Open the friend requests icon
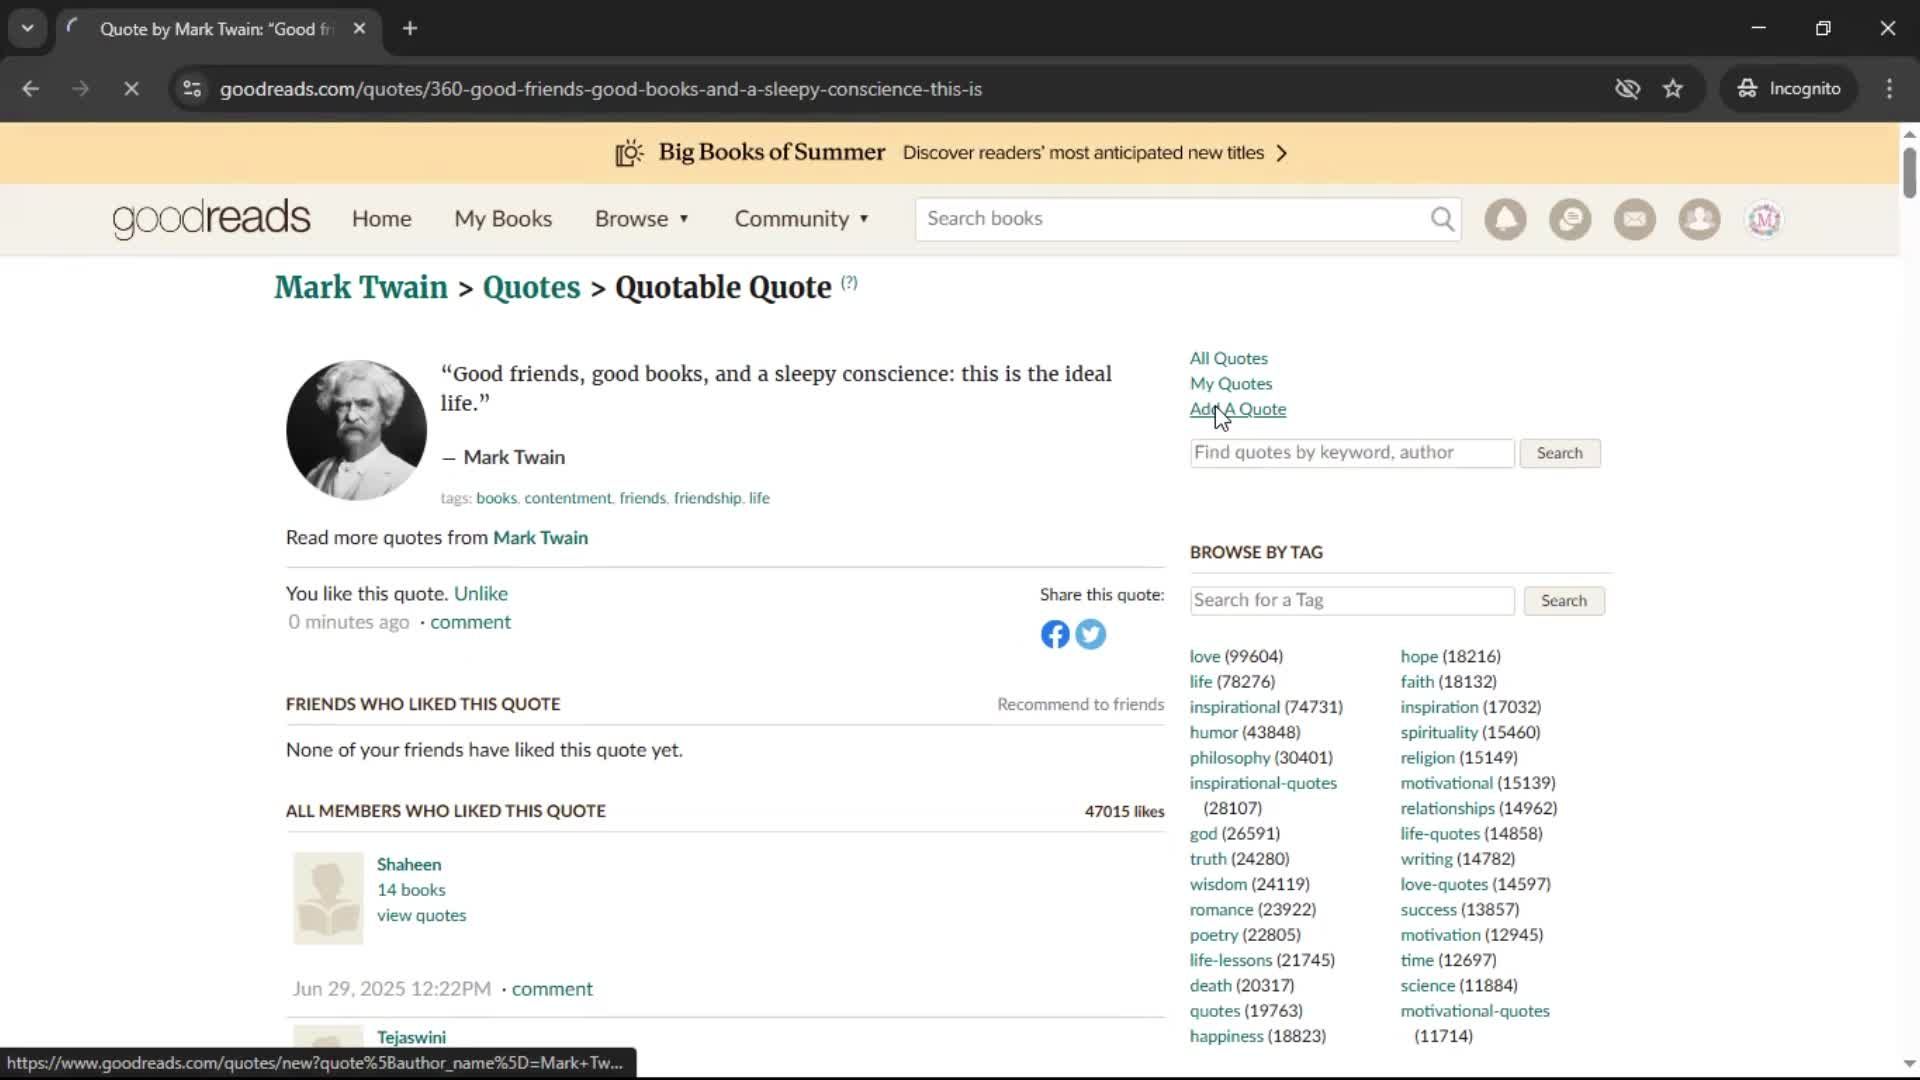 pyautogui.click(x=1699, y=219)
